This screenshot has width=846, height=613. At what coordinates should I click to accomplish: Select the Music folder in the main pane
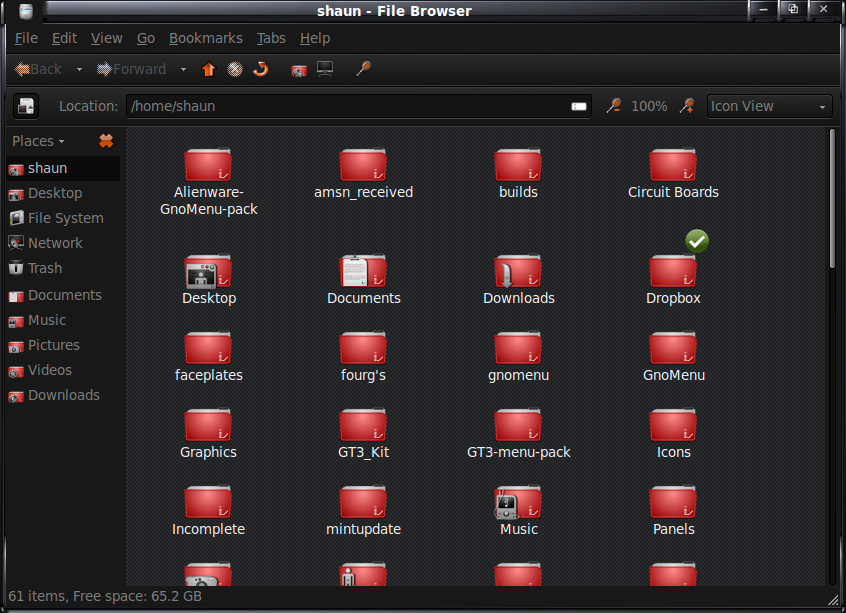518,502
